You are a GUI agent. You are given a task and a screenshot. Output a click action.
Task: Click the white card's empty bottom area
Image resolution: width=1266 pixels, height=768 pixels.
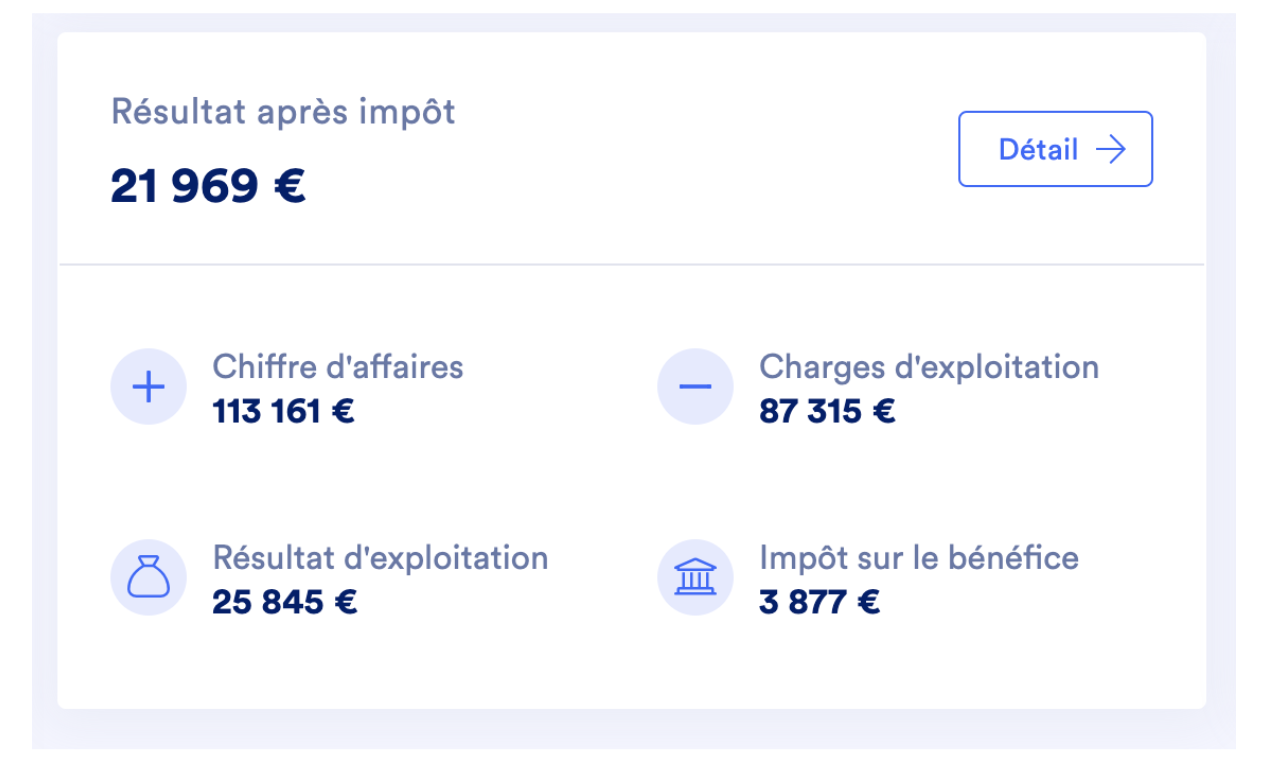pos(632,670)
